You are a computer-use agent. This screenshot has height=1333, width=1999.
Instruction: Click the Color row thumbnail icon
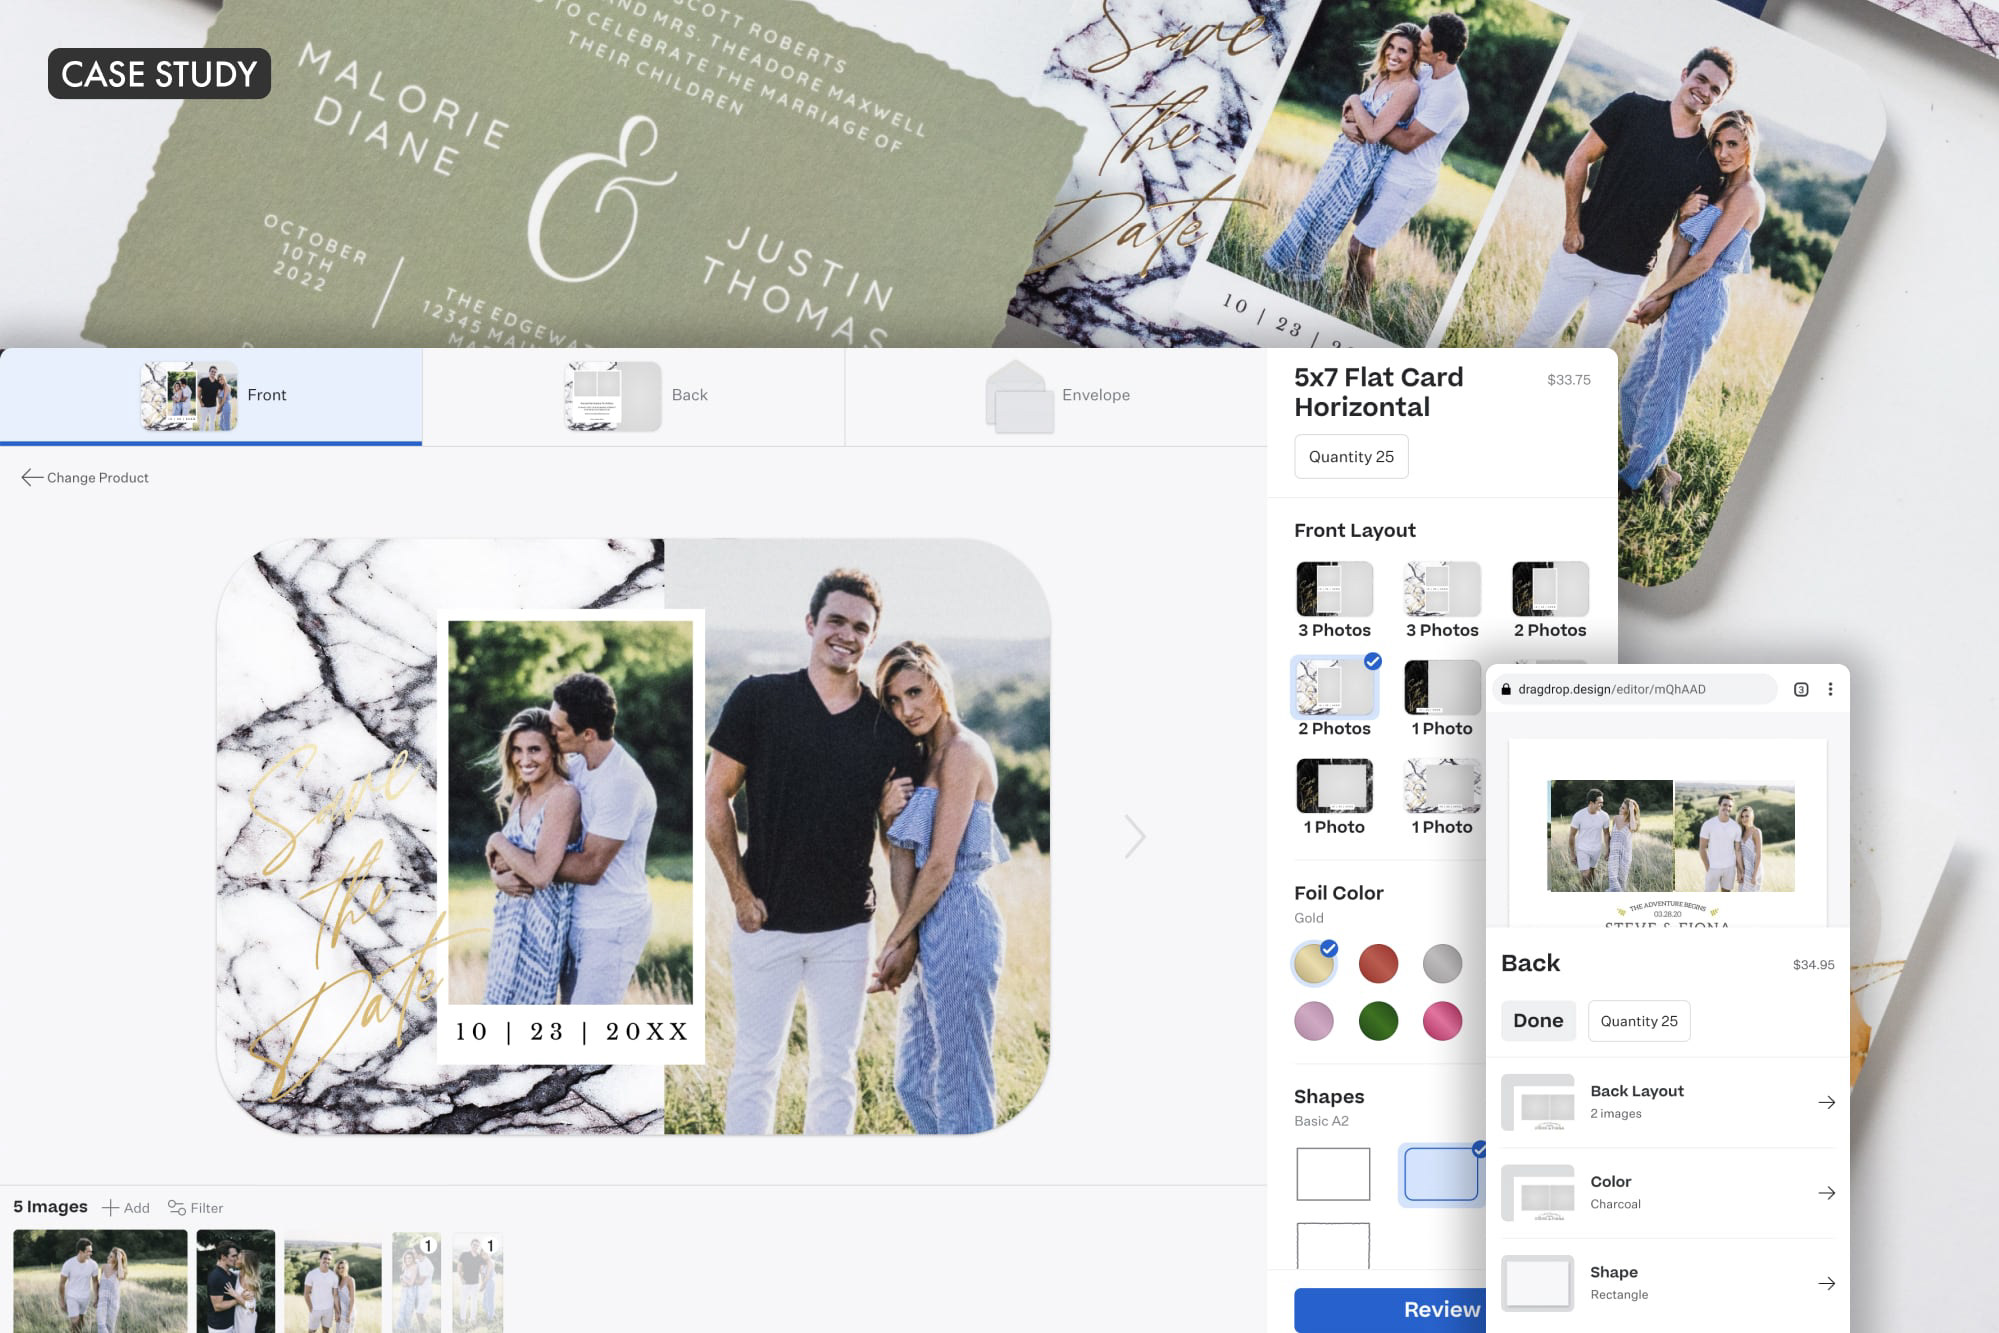pyautogui.click(x=1538, y=1193)
